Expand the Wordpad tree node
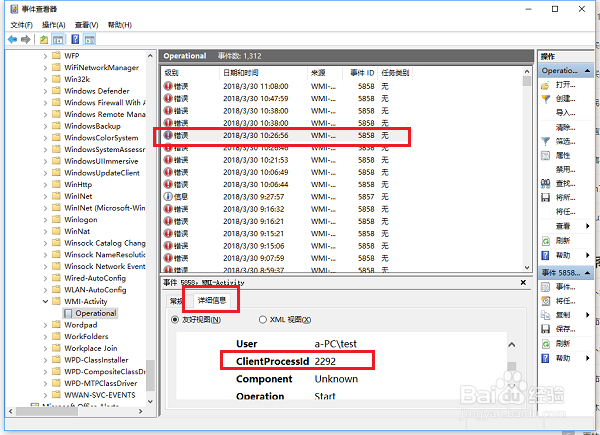Viewport: 600px width, 435px height. [46, 325]
